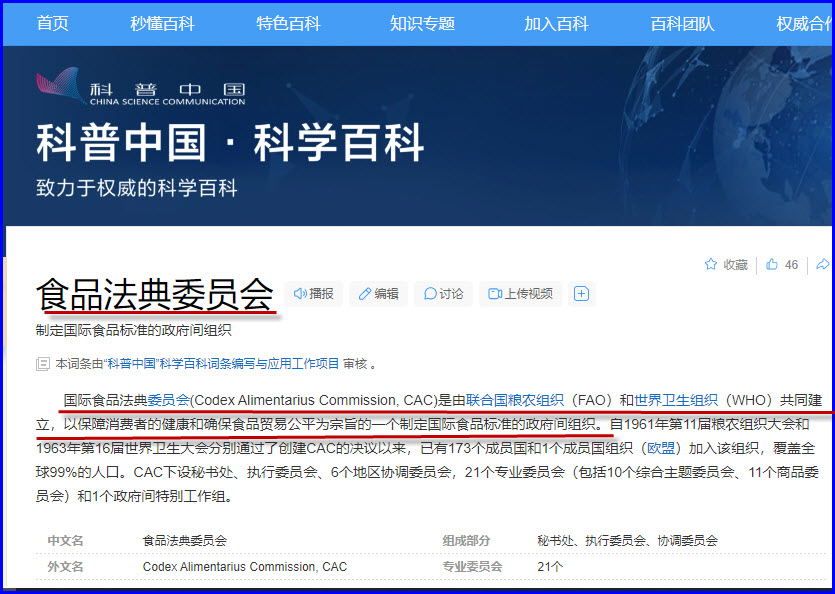Image resolution: width=835 pixels, height=594 pixels.
Task: Like the article with thumbs-up icon
Action: pyautogui.click(x=772, y=265)
